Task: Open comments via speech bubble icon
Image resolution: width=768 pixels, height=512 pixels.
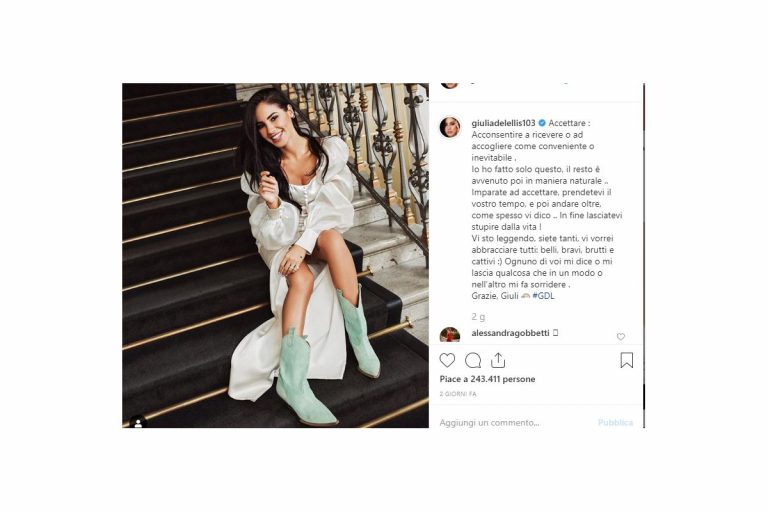Action: point(473,360)
